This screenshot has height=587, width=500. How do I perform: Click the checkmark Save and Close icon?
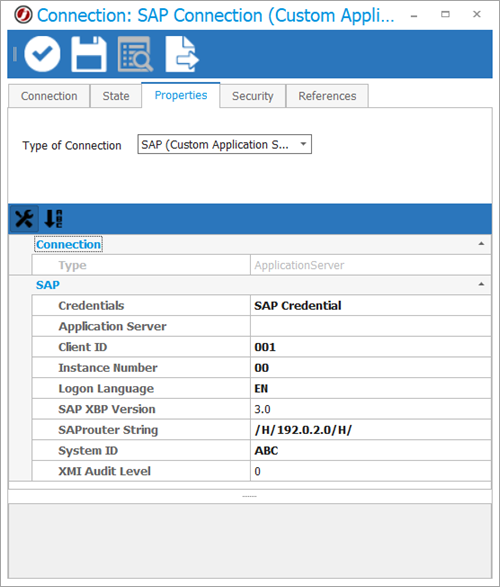click(42, 54)
